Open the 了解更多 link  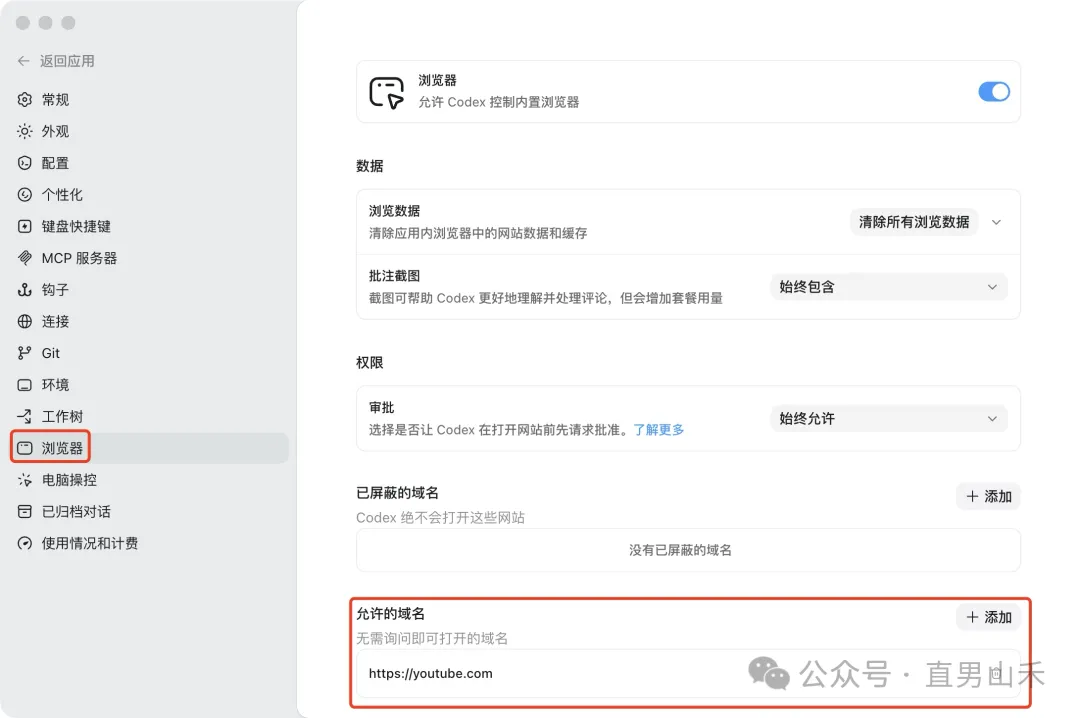pyautogui.click(x=658, y=430)
